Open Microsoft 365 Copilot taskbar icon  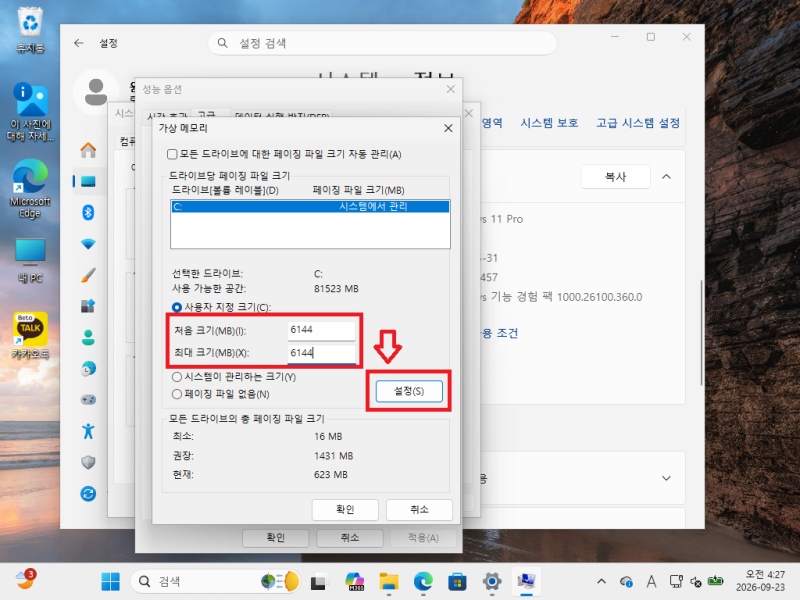[354, 582]
